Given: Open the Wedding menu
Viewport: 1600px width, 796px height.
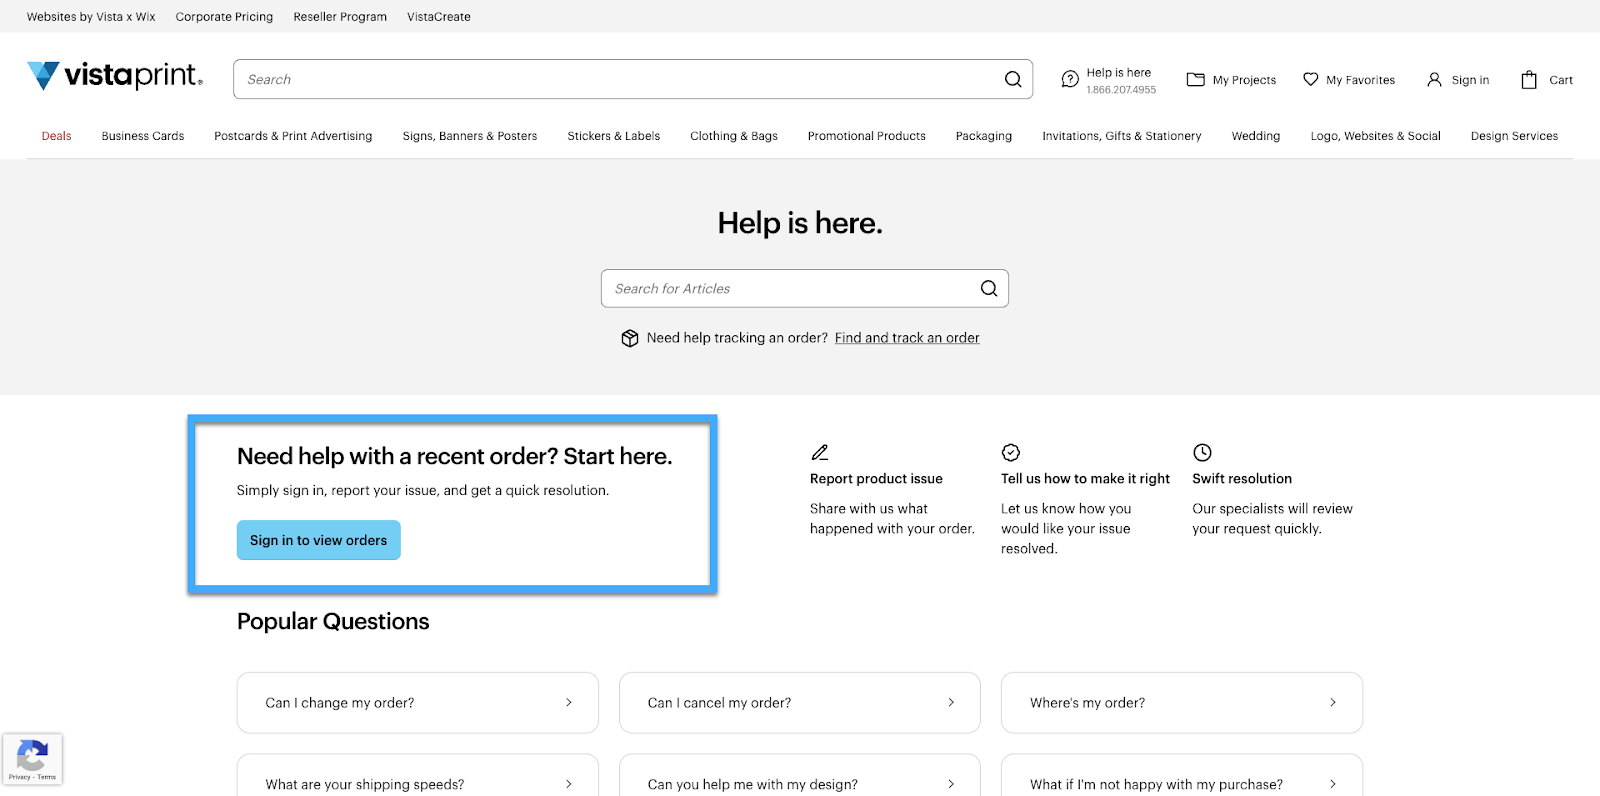Looking at the screenshot, I should coord(1256,136).
